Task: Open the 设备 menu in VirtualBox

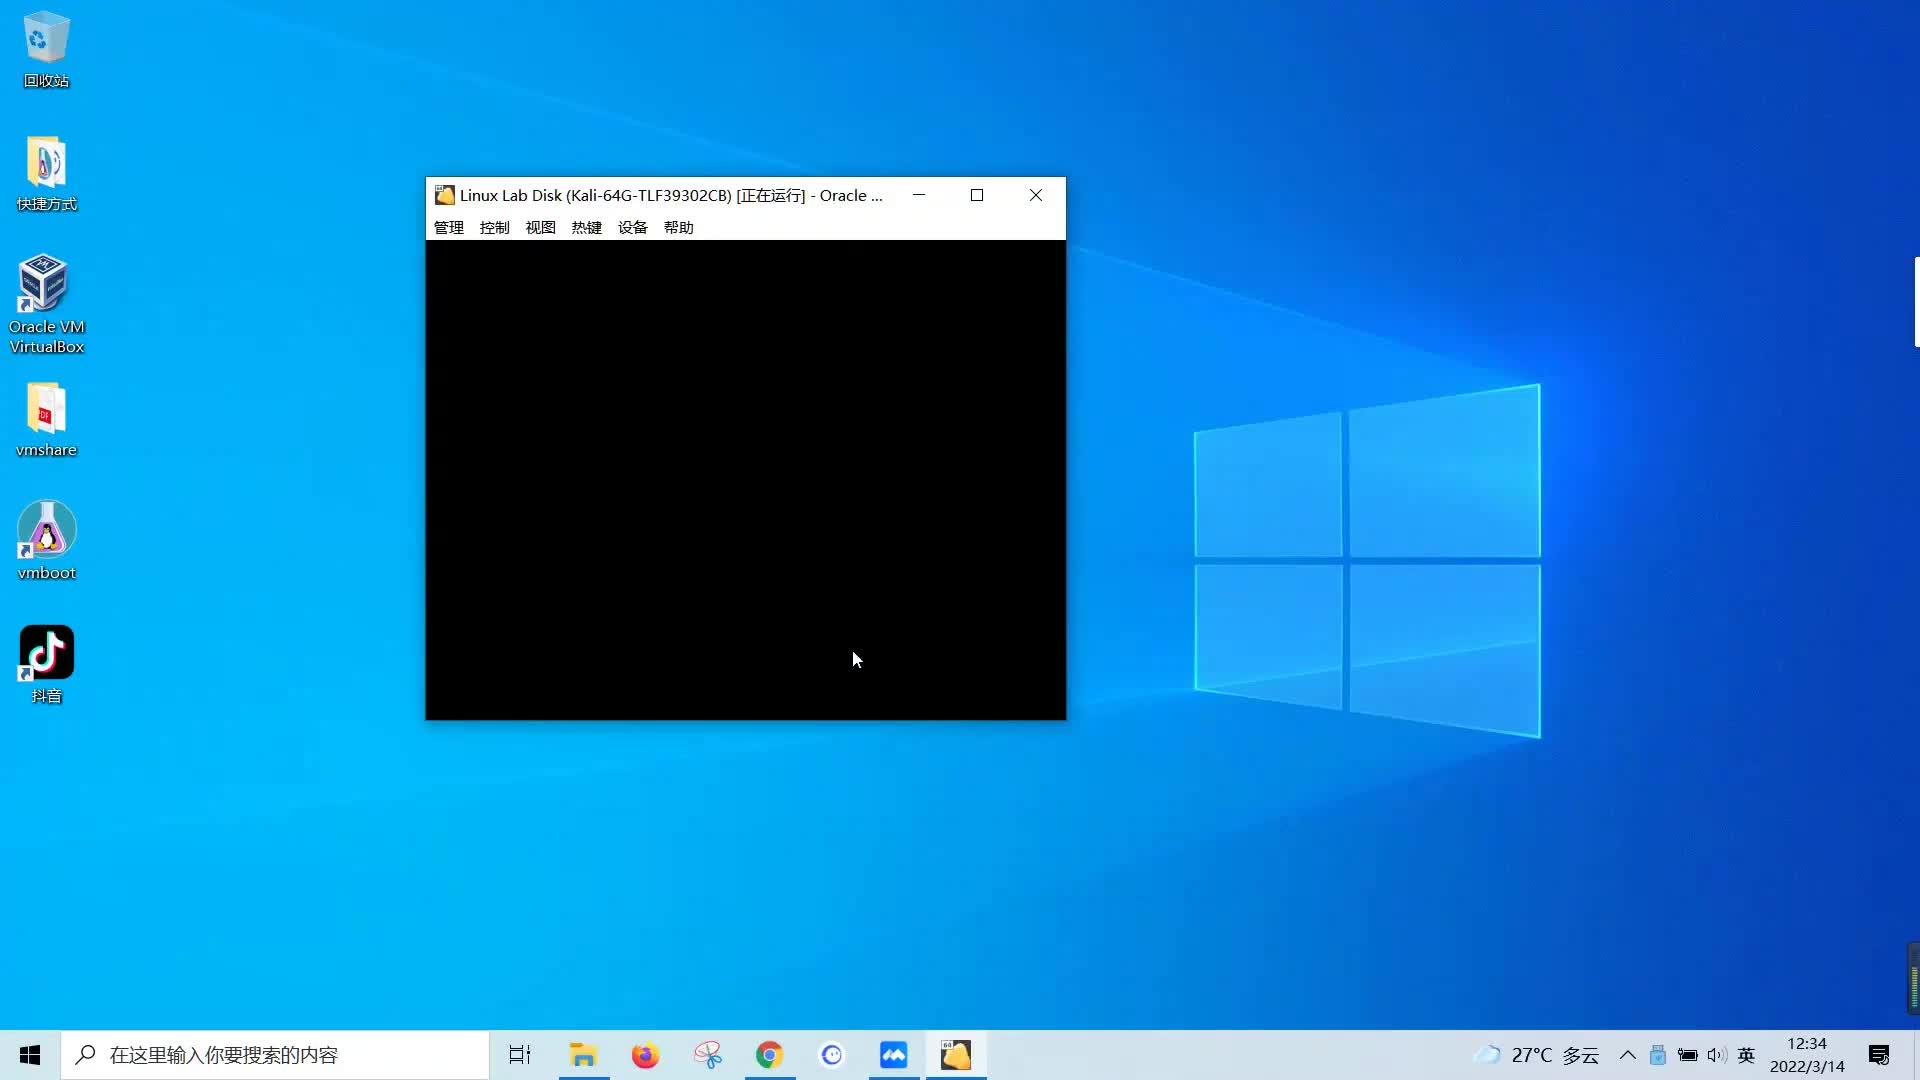Action: click(632, 227)
